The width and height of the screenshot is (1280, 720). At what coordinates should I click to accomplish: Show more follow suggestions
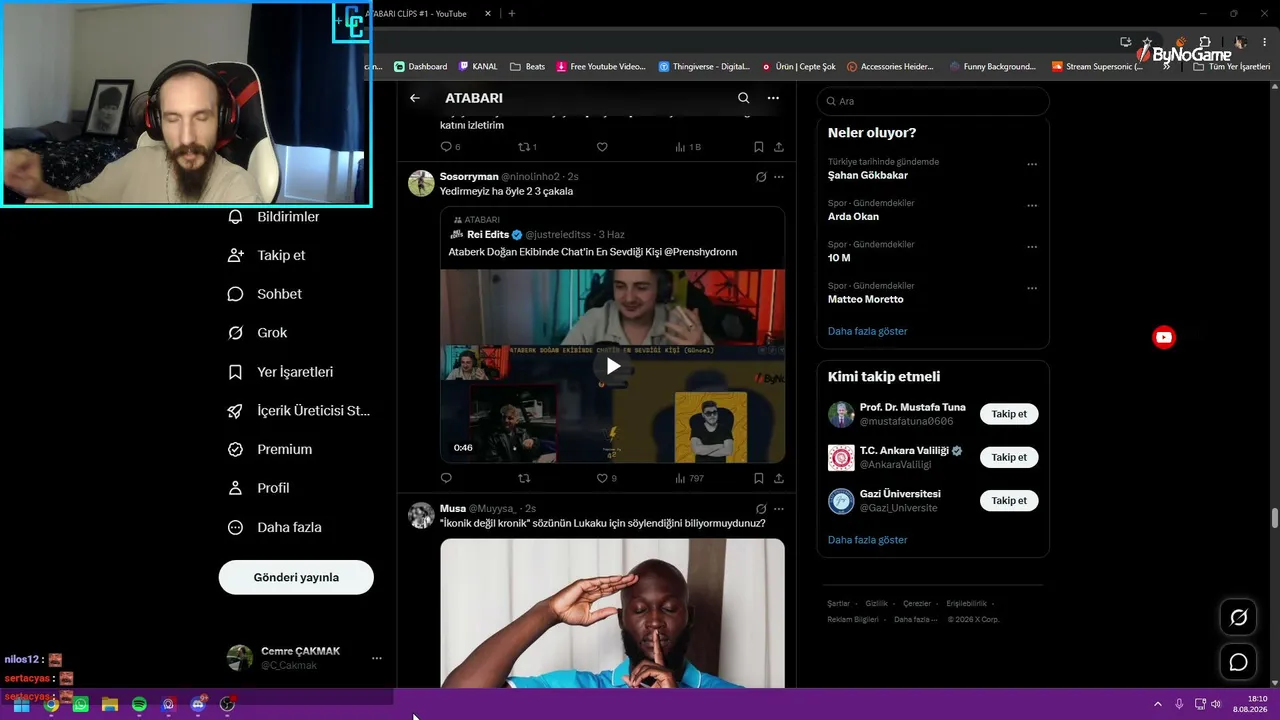(x=868, y=540)
